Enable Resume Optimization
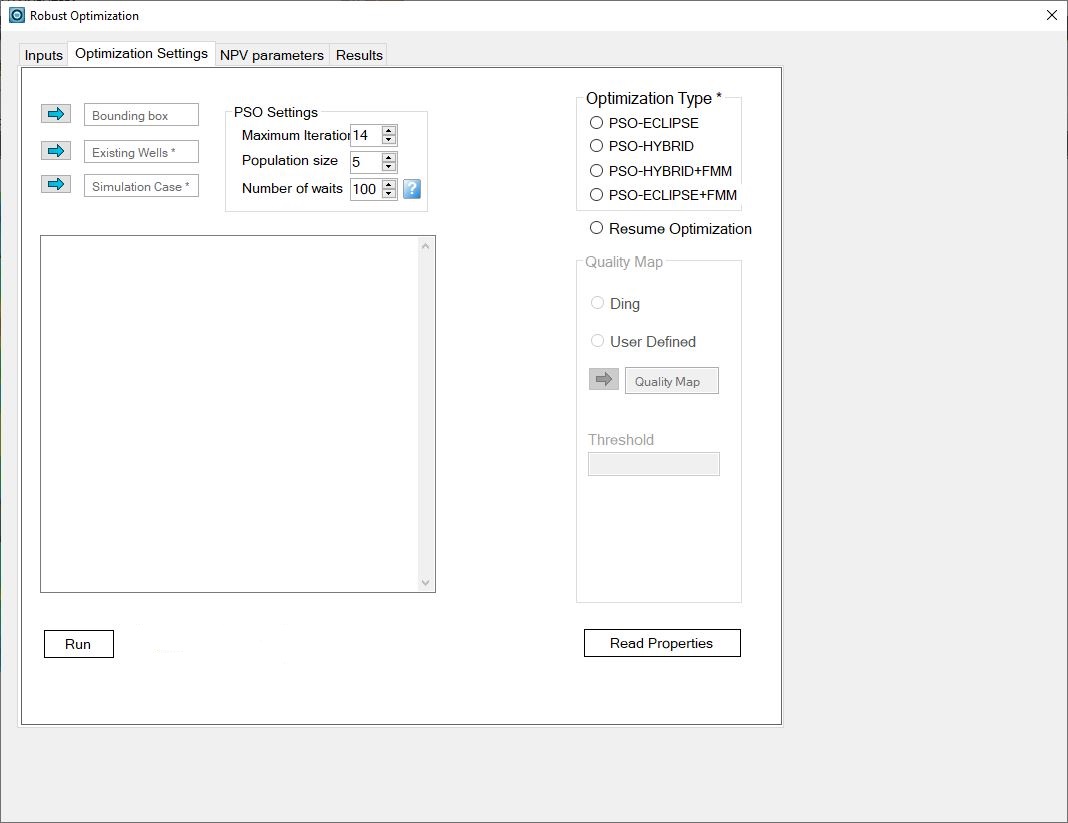The height and width of the screenshot is (823, 1068). tap(596, 228)
